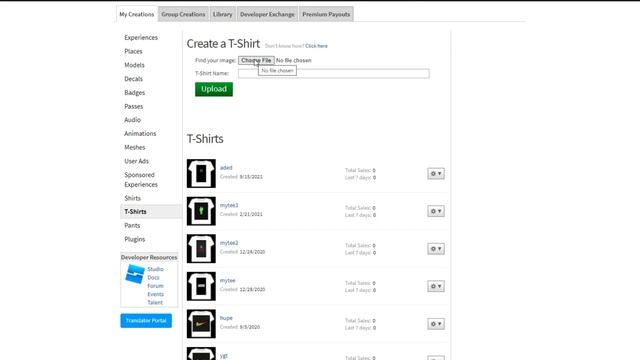Open the Studio developer resource link

click(156, 269)
